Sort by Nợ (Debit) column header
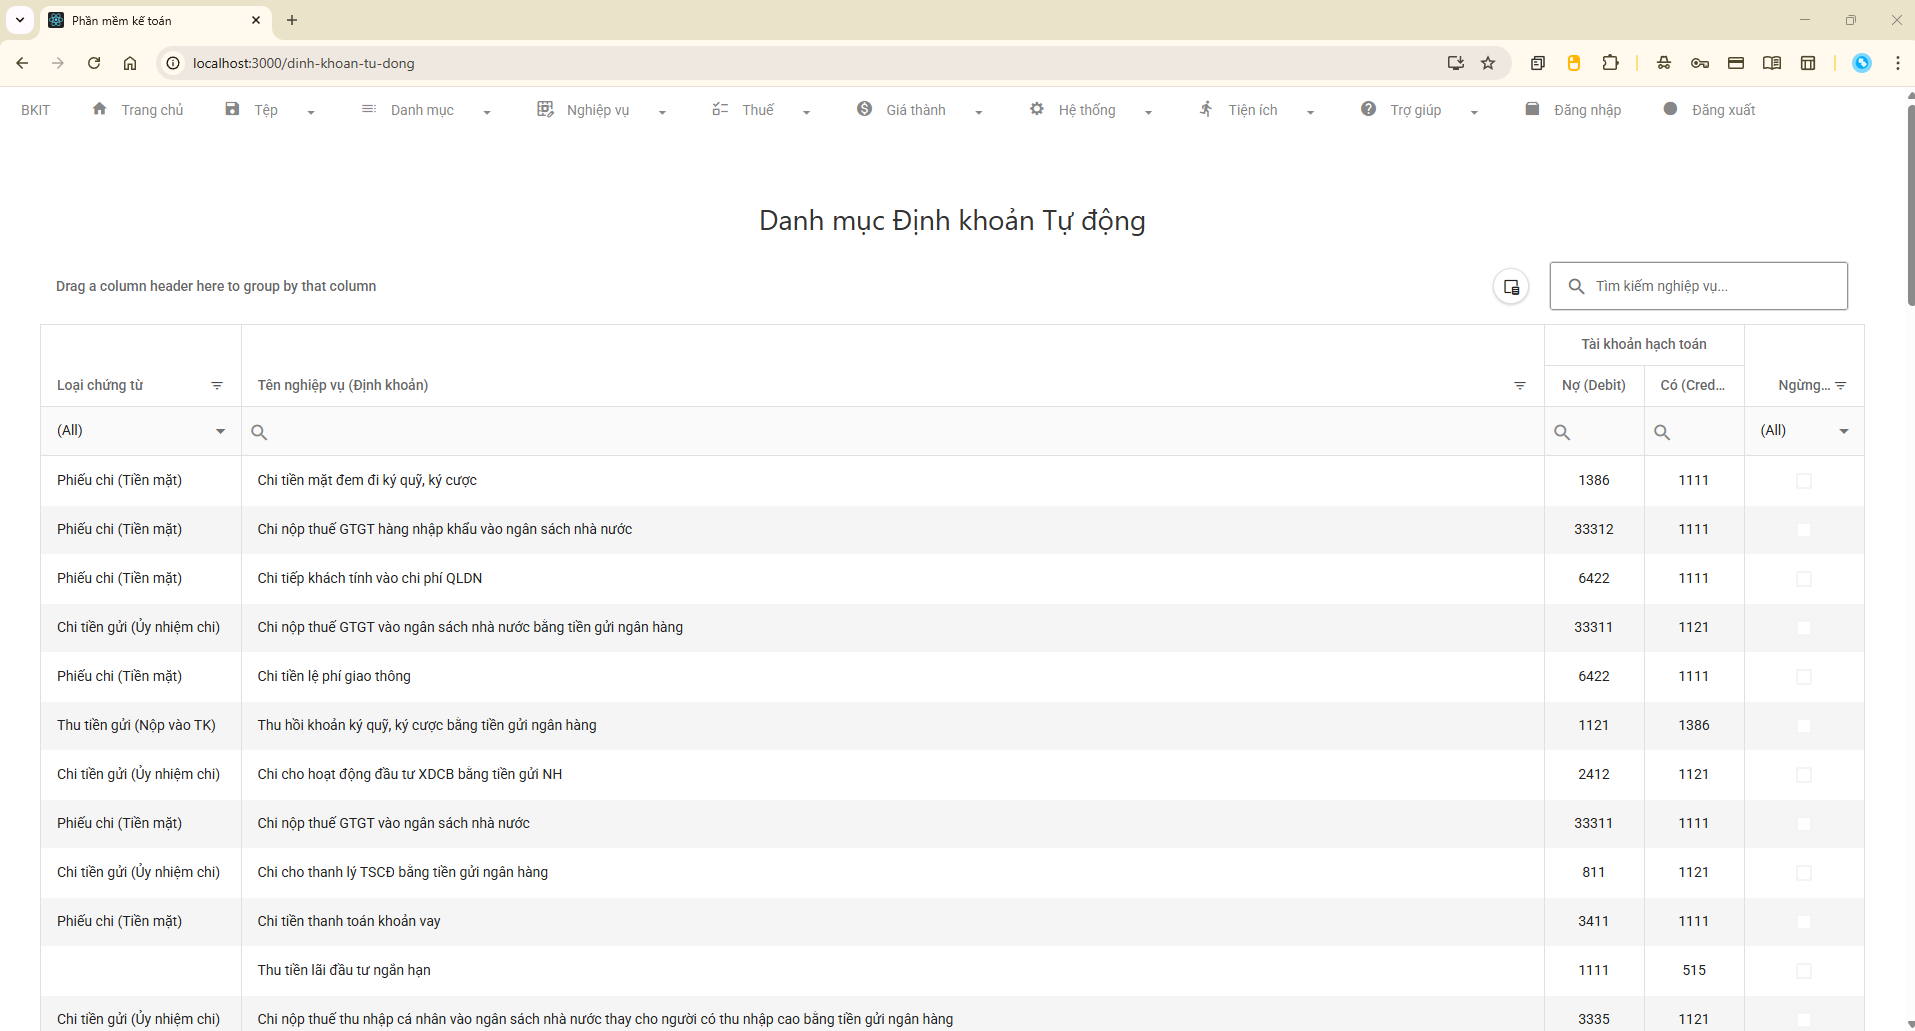The width and height of the screenshot is (1915, 1031). pyautogui.click(x=1594, y=385)
